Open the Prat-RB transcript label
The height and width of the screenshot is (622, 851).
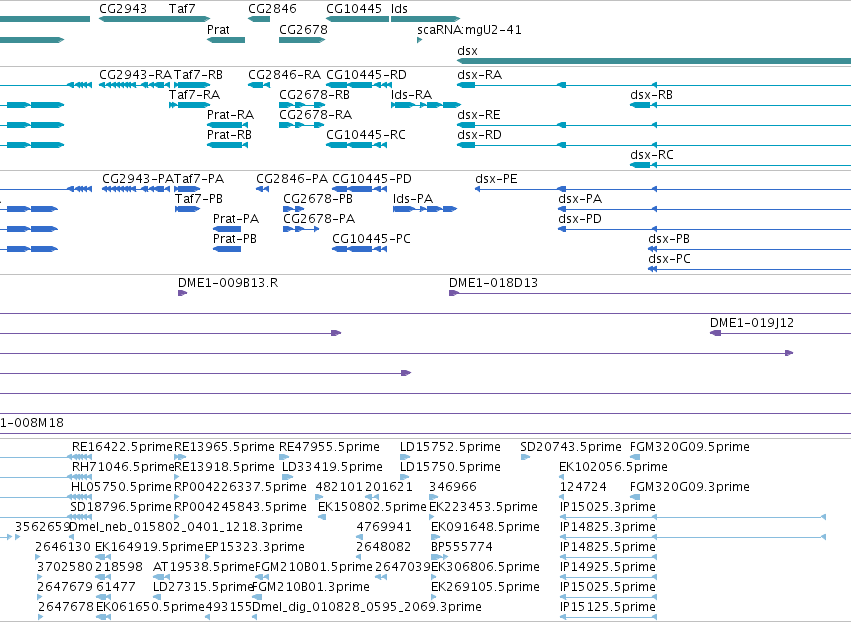(230, 135)
